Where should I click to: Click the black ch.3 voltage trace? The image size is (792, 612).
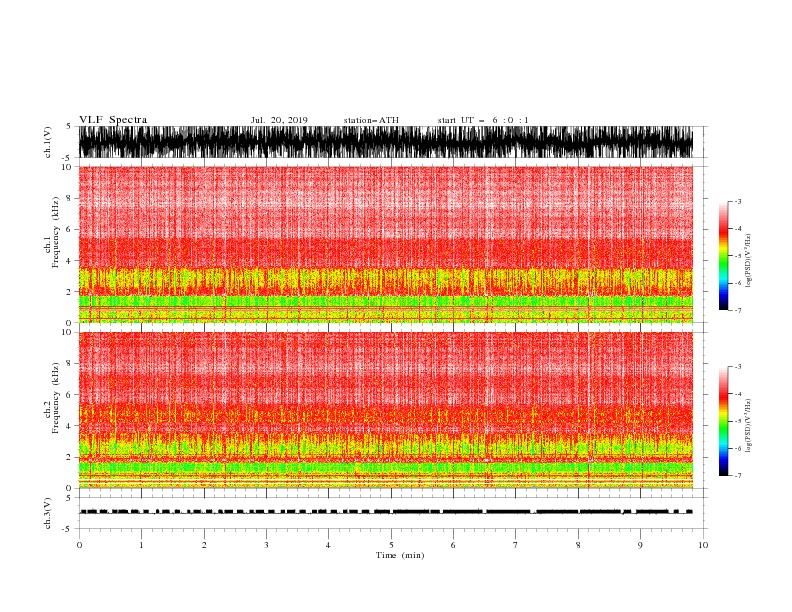click(x=385, y=512)
